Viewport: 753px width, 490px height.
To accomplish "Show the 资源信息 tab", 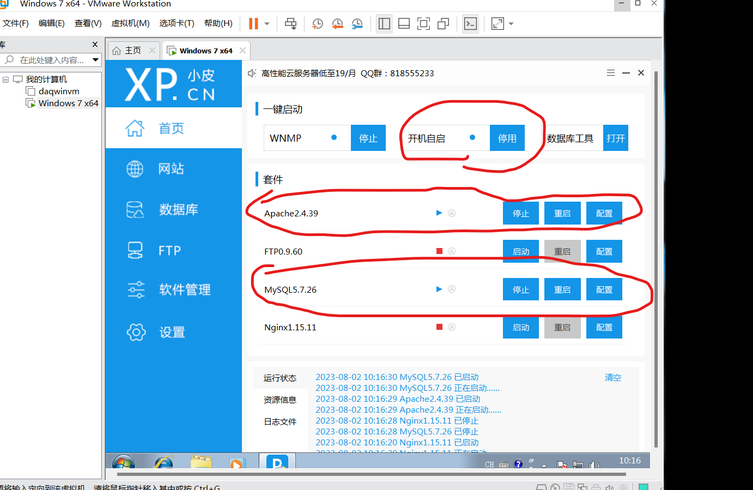I will (x=280, y=400).
